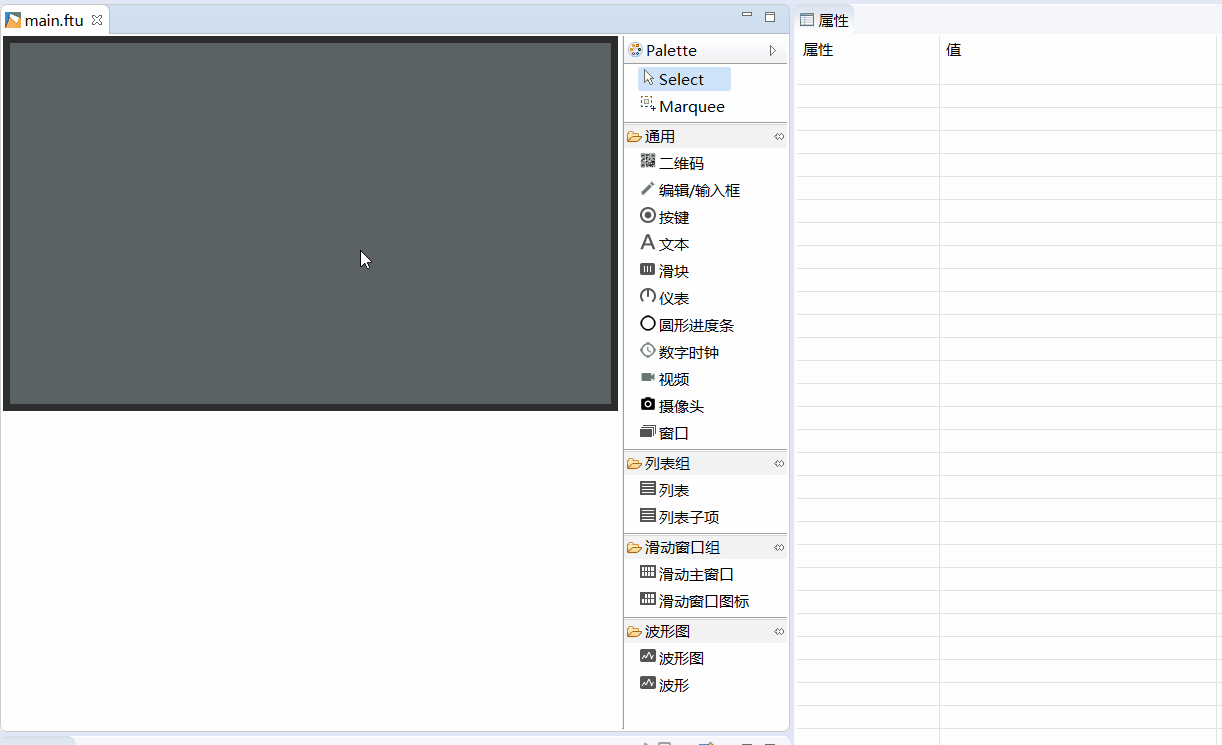Screen dimensions: 1222x745
Task: Select the 滑动主窗口 sliding main window widget
Action: pyautogui.click(x=687, y=574)
